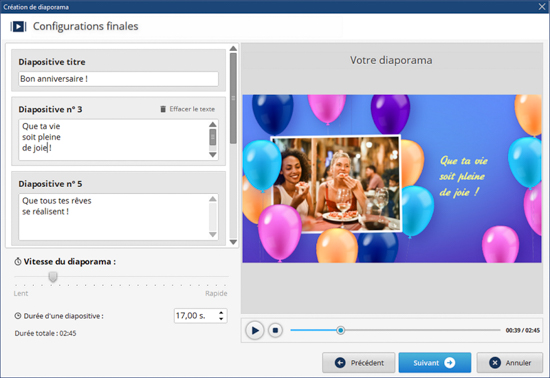Close the Création de diaporama window
Screen dimensions: 550x378
[x=542, y=7]
